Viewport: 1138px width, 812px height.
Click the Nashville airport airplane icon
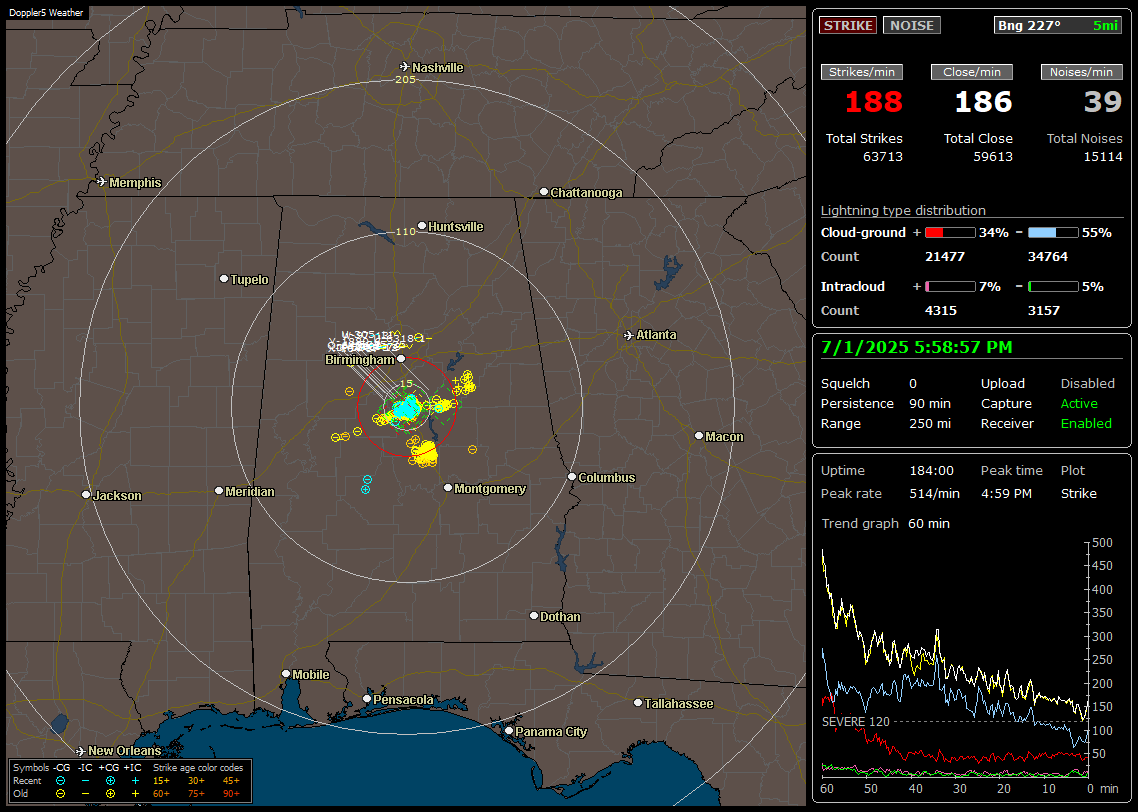pyautogui.click(x=404, y=67)
